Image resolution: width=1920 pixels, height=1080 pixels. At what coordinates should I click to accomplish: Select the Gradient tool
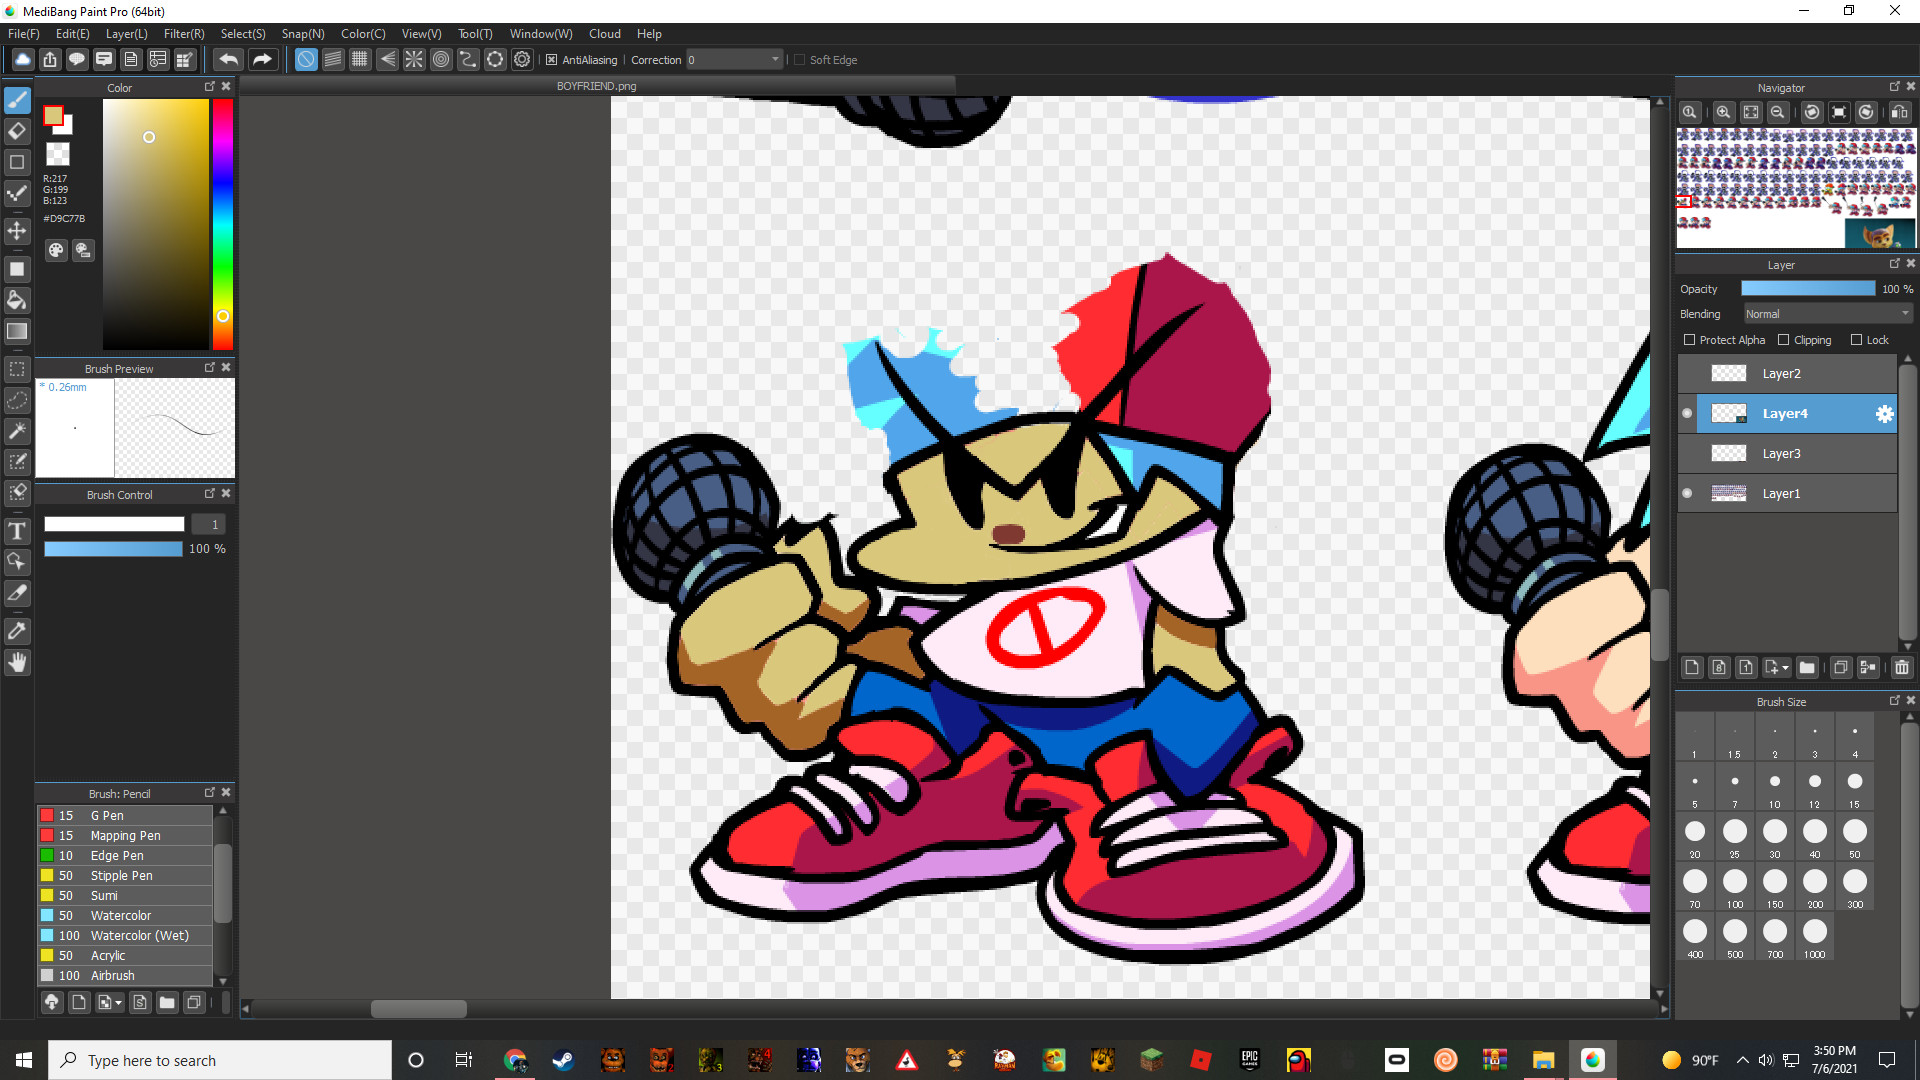click(16, 331)
